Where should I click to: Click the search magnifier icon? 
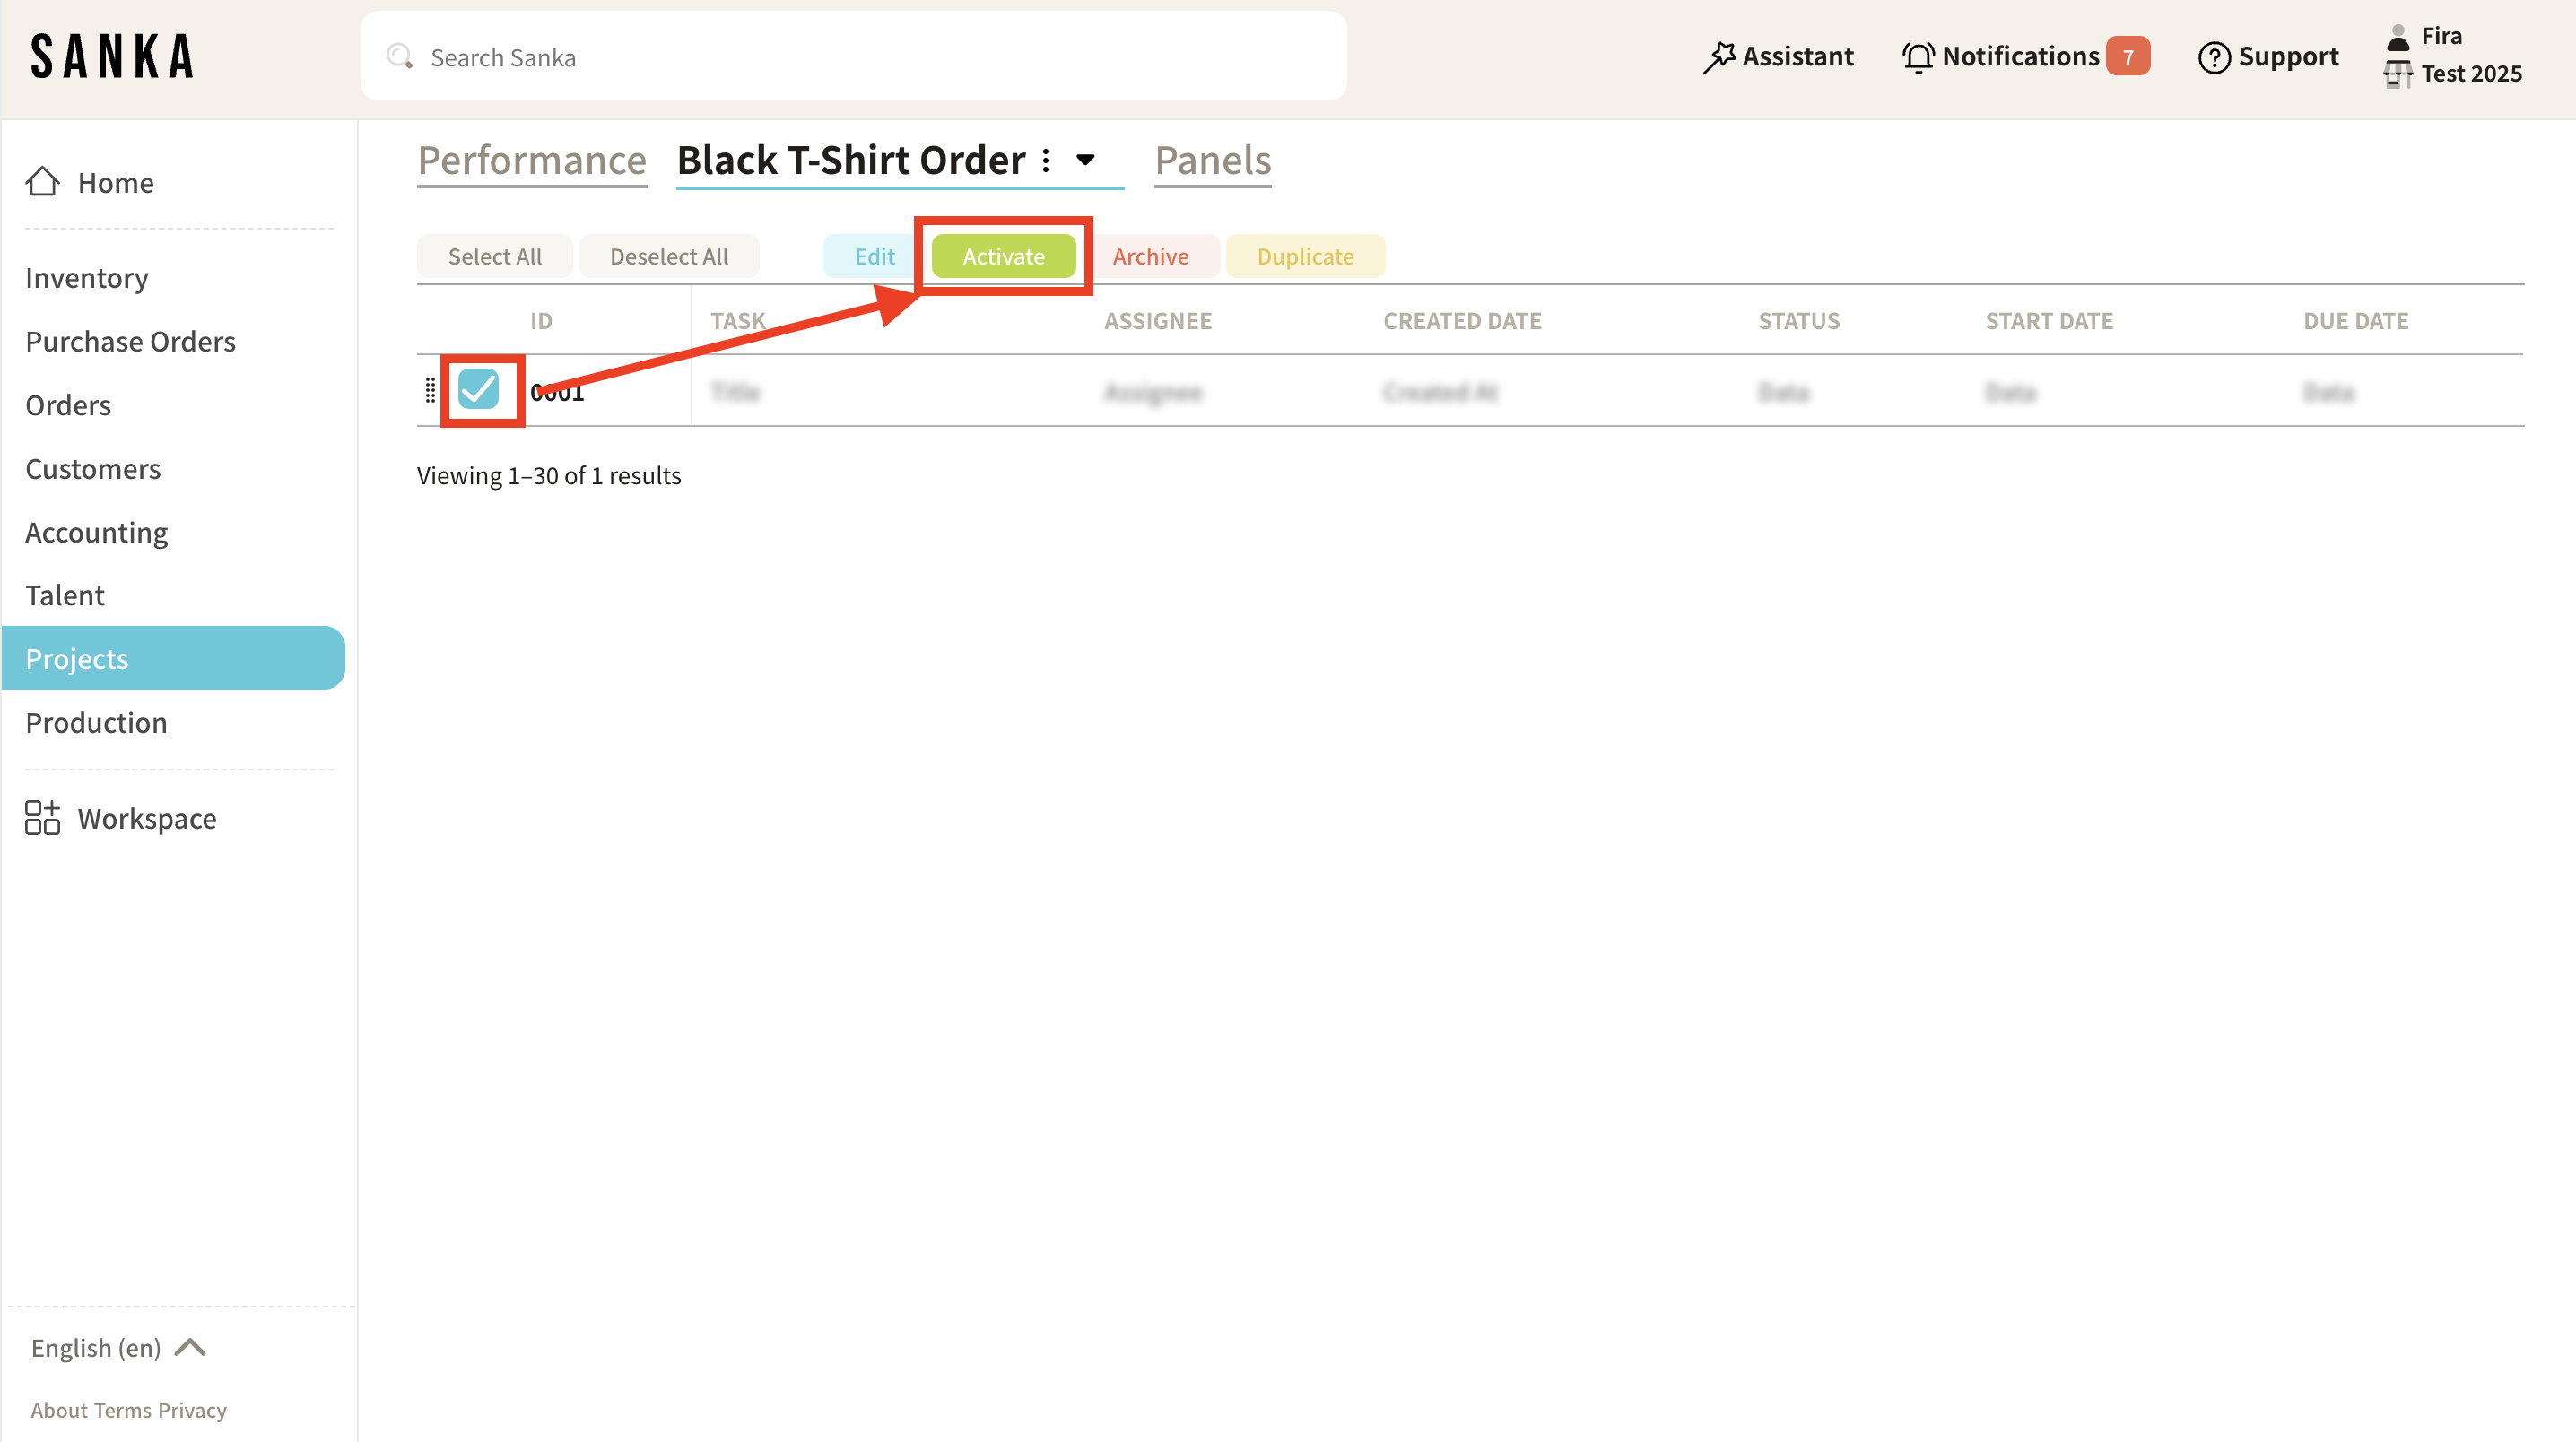click(x=400, y=57)
